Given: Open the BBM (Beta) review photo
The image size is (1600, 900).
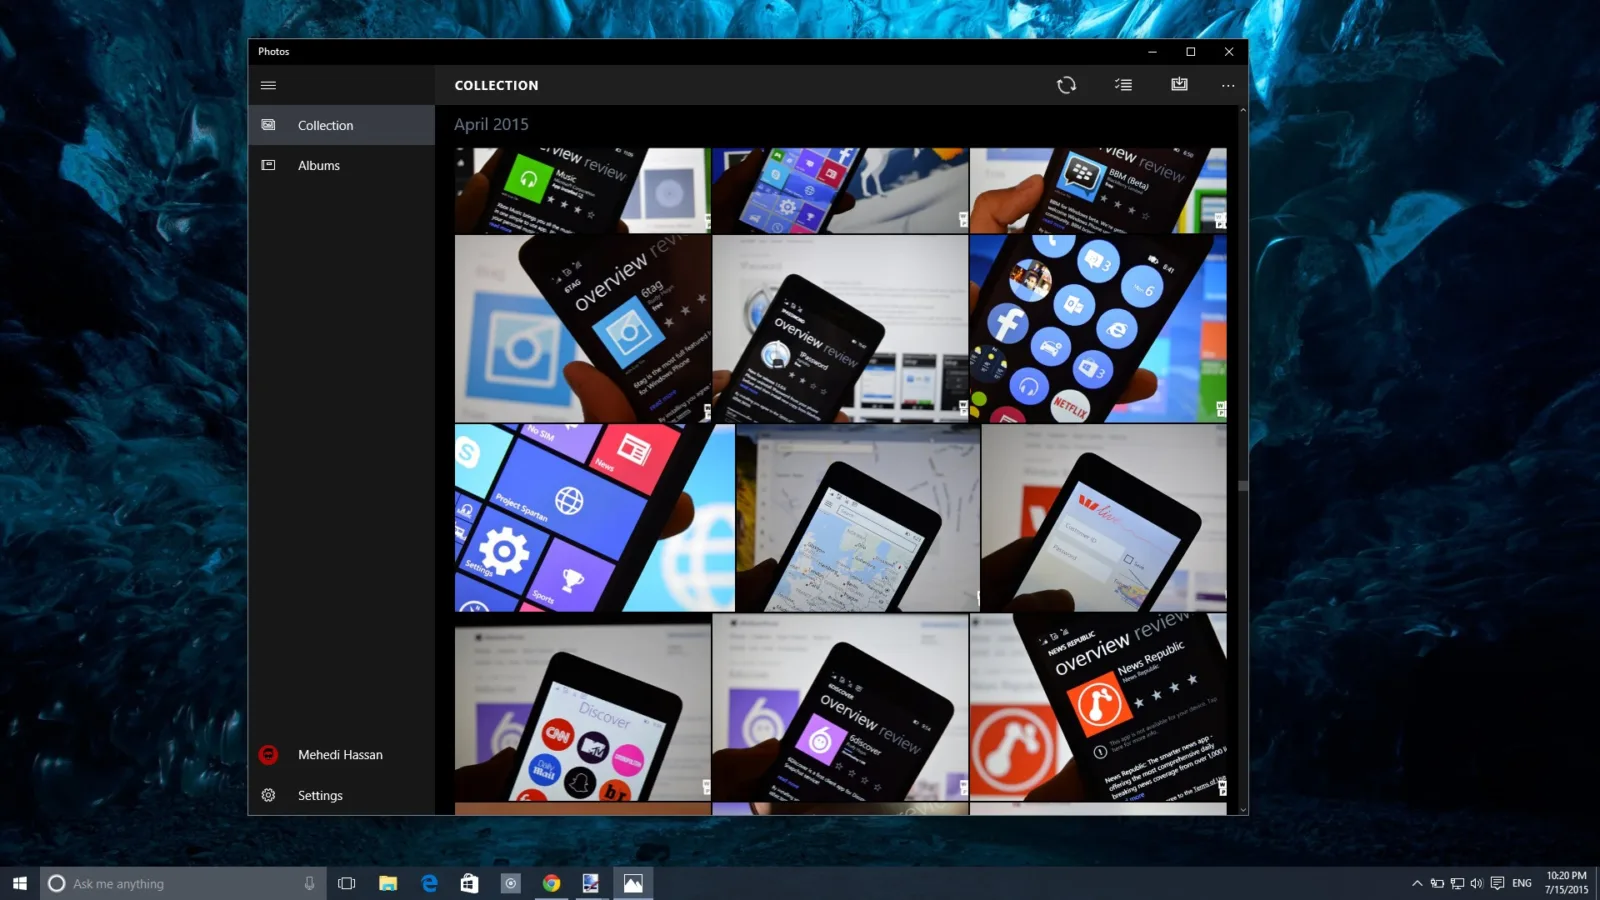Looking at the screenshot, I should (x=1098, y=190).
